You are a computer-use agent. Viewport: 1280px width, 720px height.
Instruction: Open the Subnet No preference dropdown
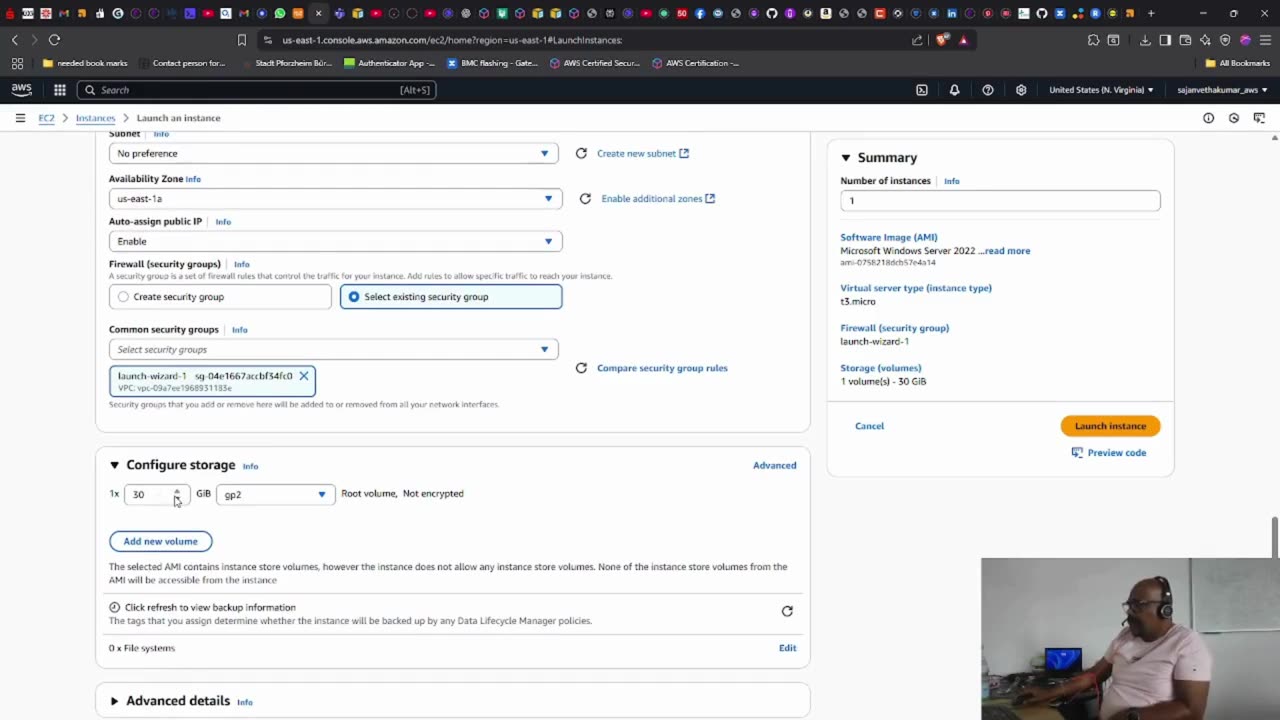coord(334,153)
